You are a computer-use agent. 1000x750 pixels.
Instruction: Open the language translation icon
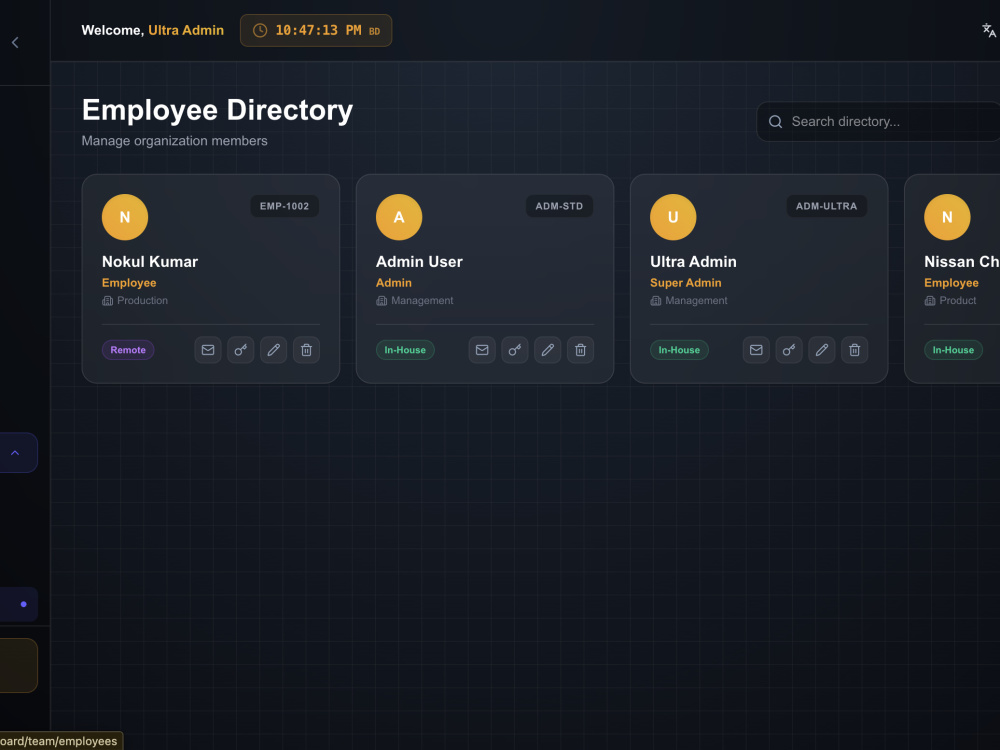989,31
